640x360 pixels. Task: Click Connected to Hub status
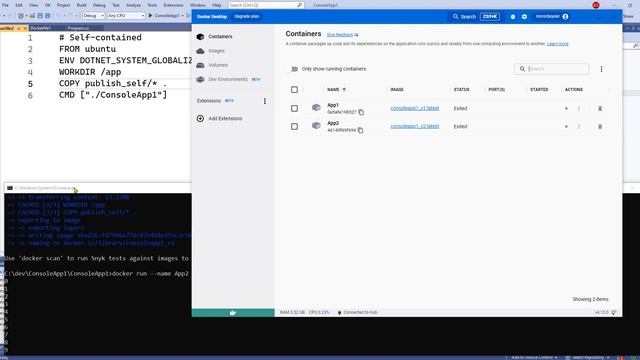357,313
